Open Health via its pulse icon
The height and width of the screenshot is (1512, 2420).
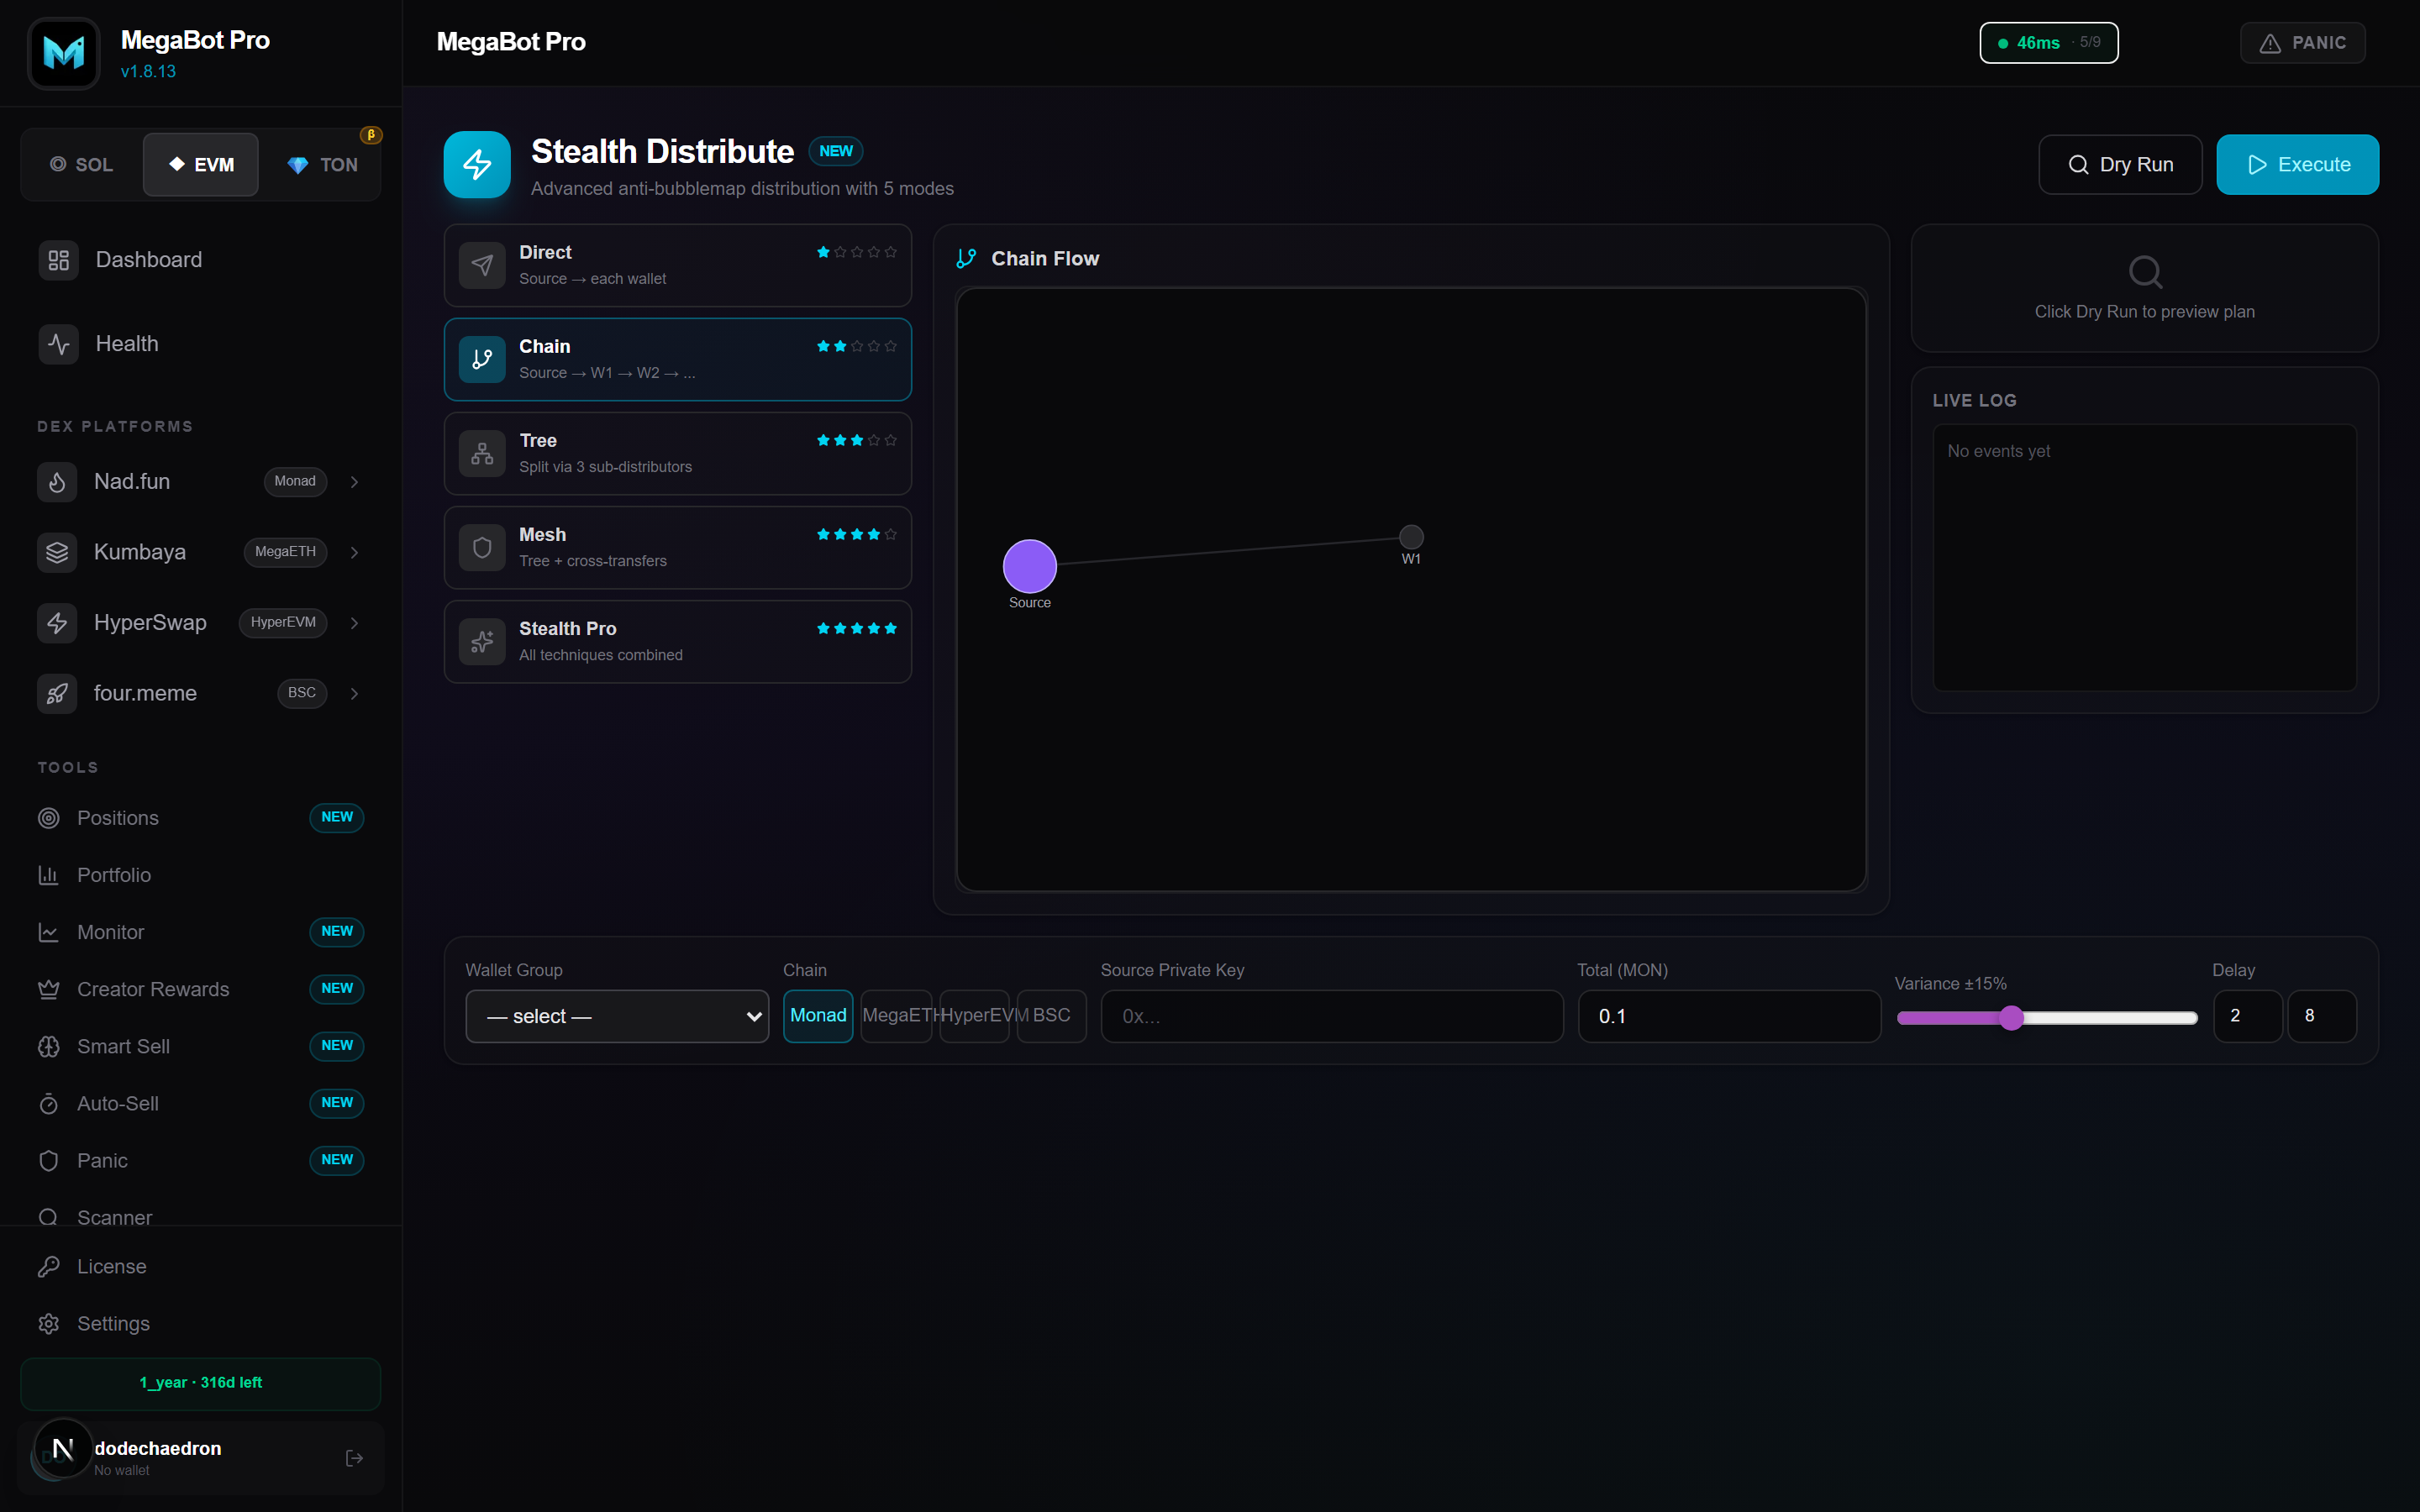[x=59, y=344]
